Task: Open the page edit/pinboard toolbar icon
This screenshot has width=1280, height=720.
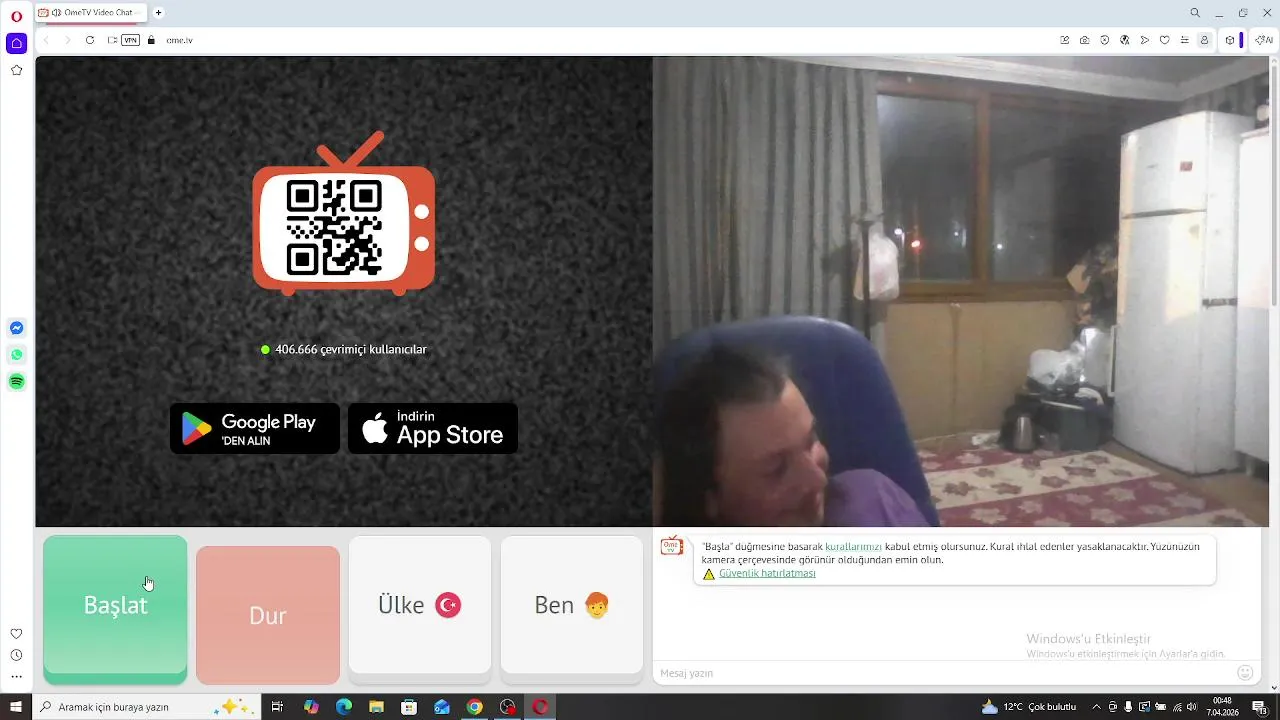Action: point(1065,40)
